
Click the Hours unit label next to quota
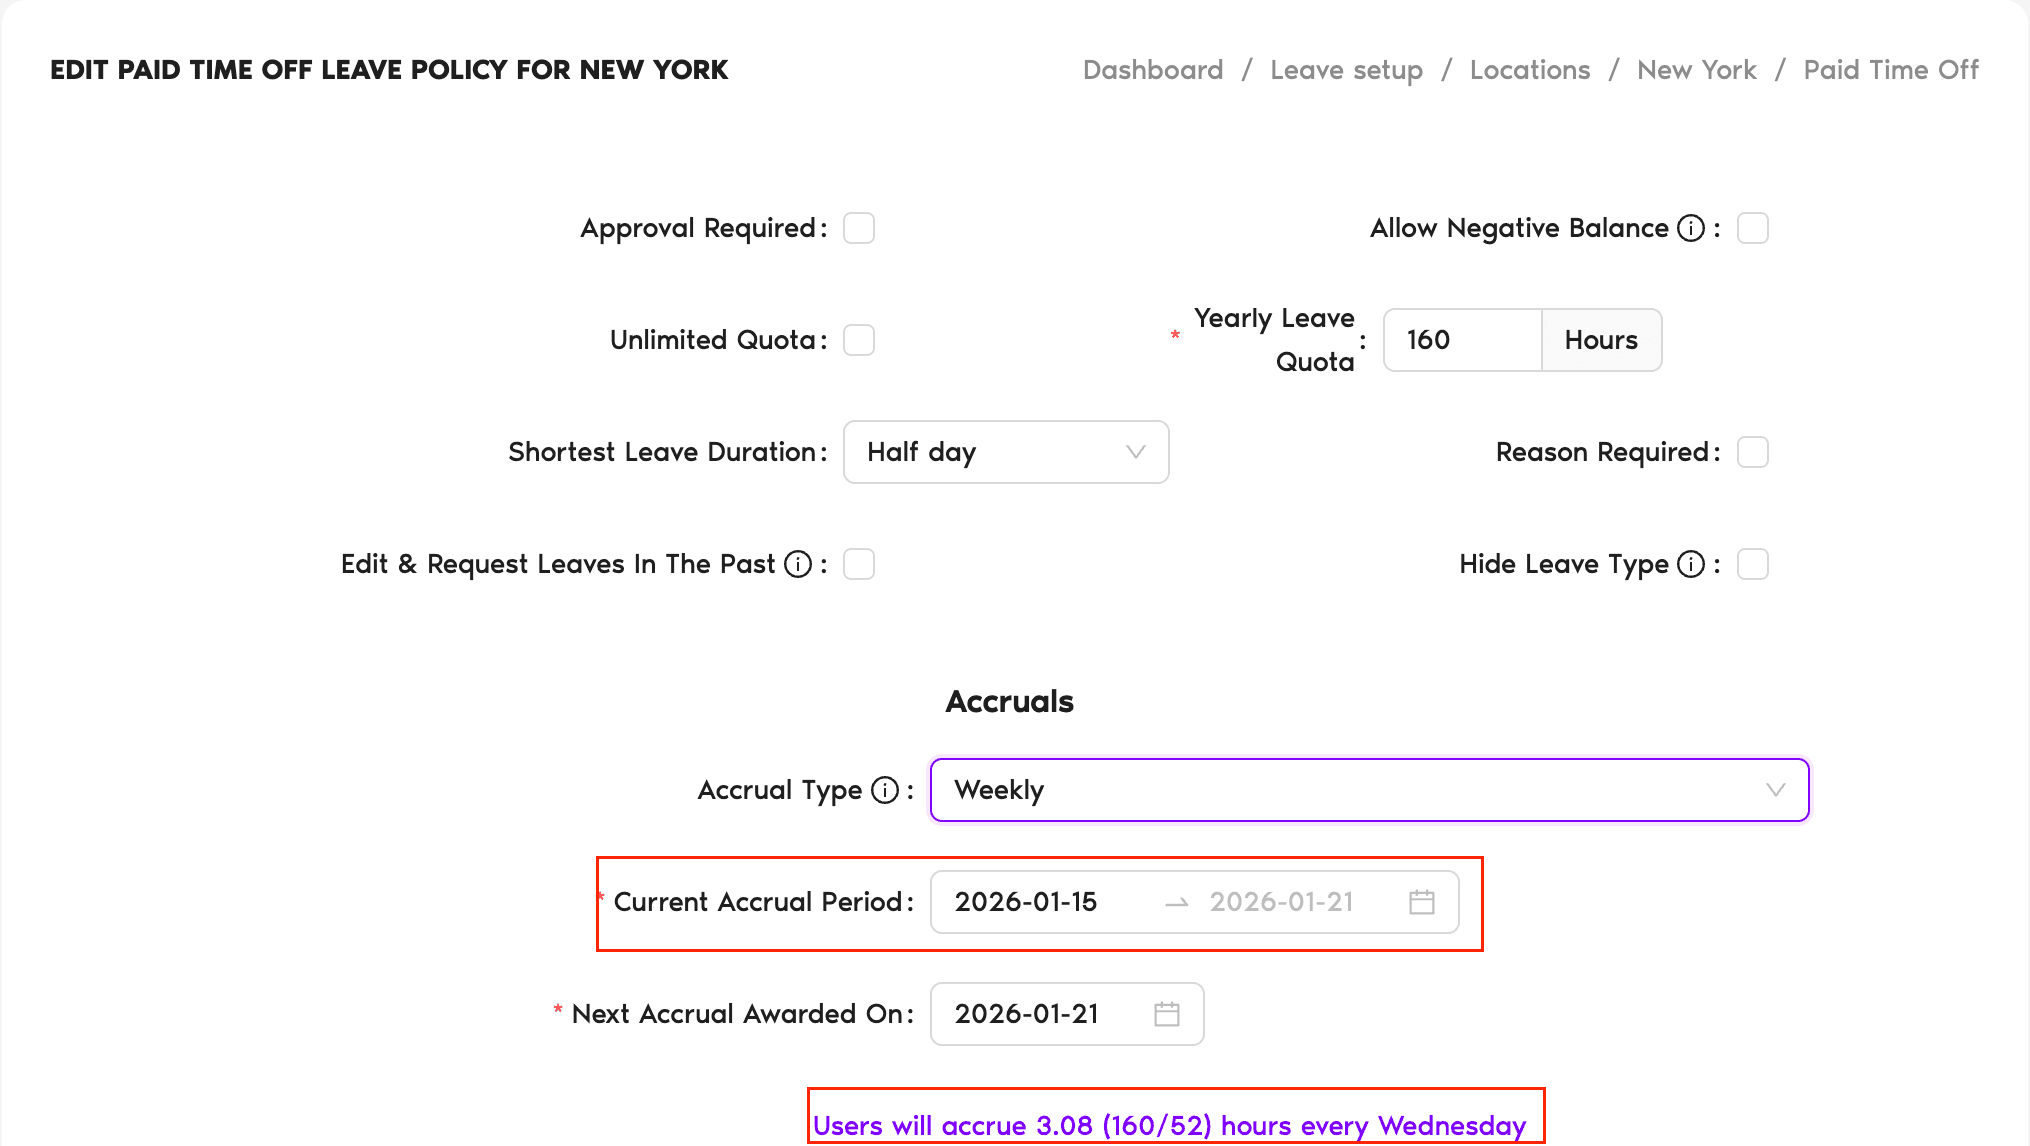(1599, 340)
